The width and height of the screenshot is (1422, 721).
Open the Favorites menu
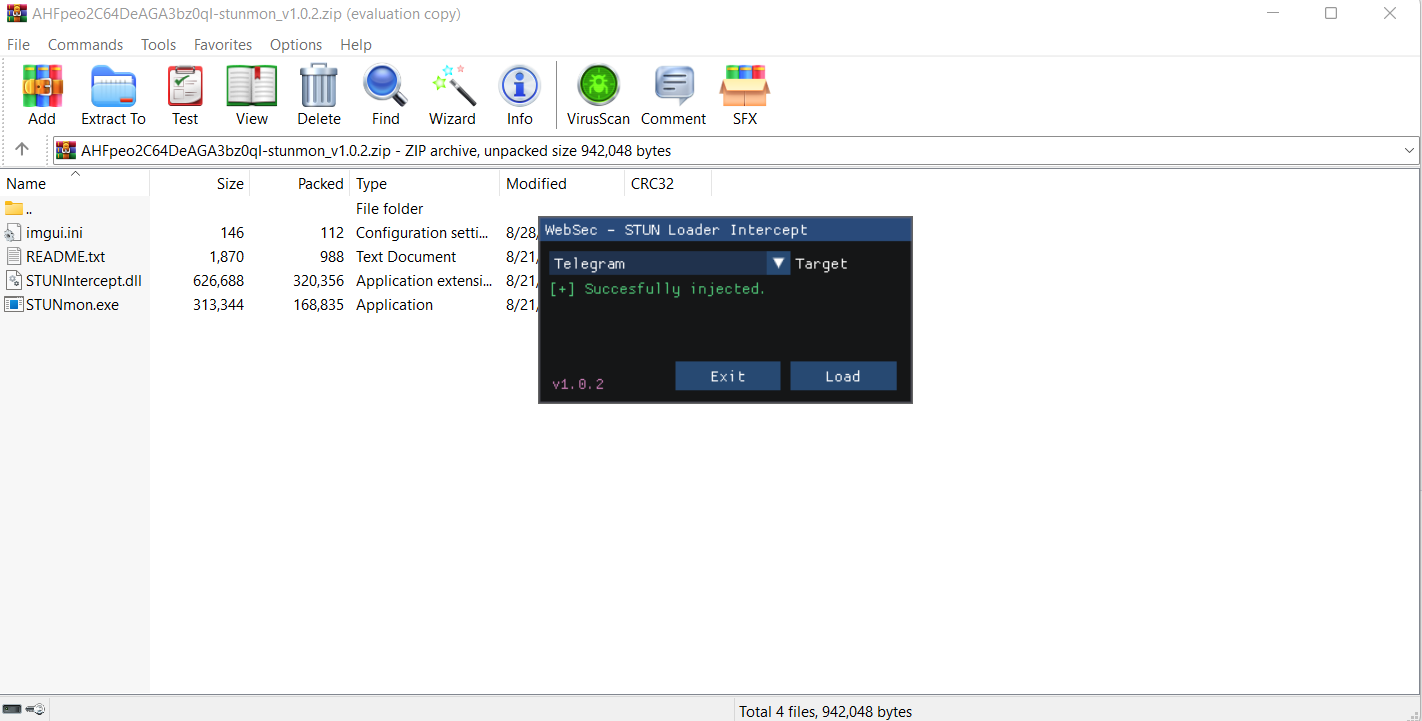pos(223,45)
